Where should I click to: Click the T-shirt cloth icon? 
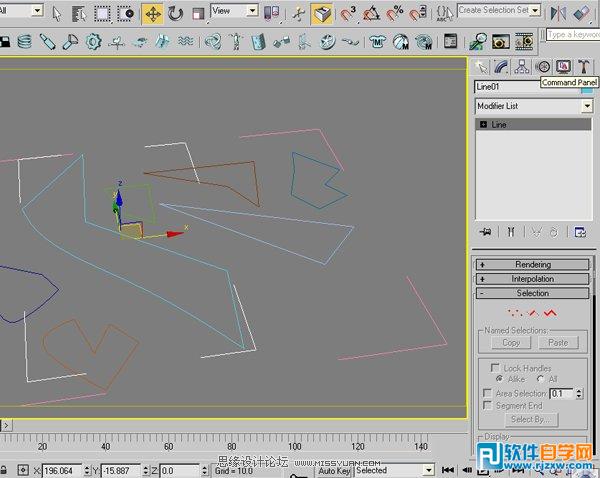(x=377, y=42)
